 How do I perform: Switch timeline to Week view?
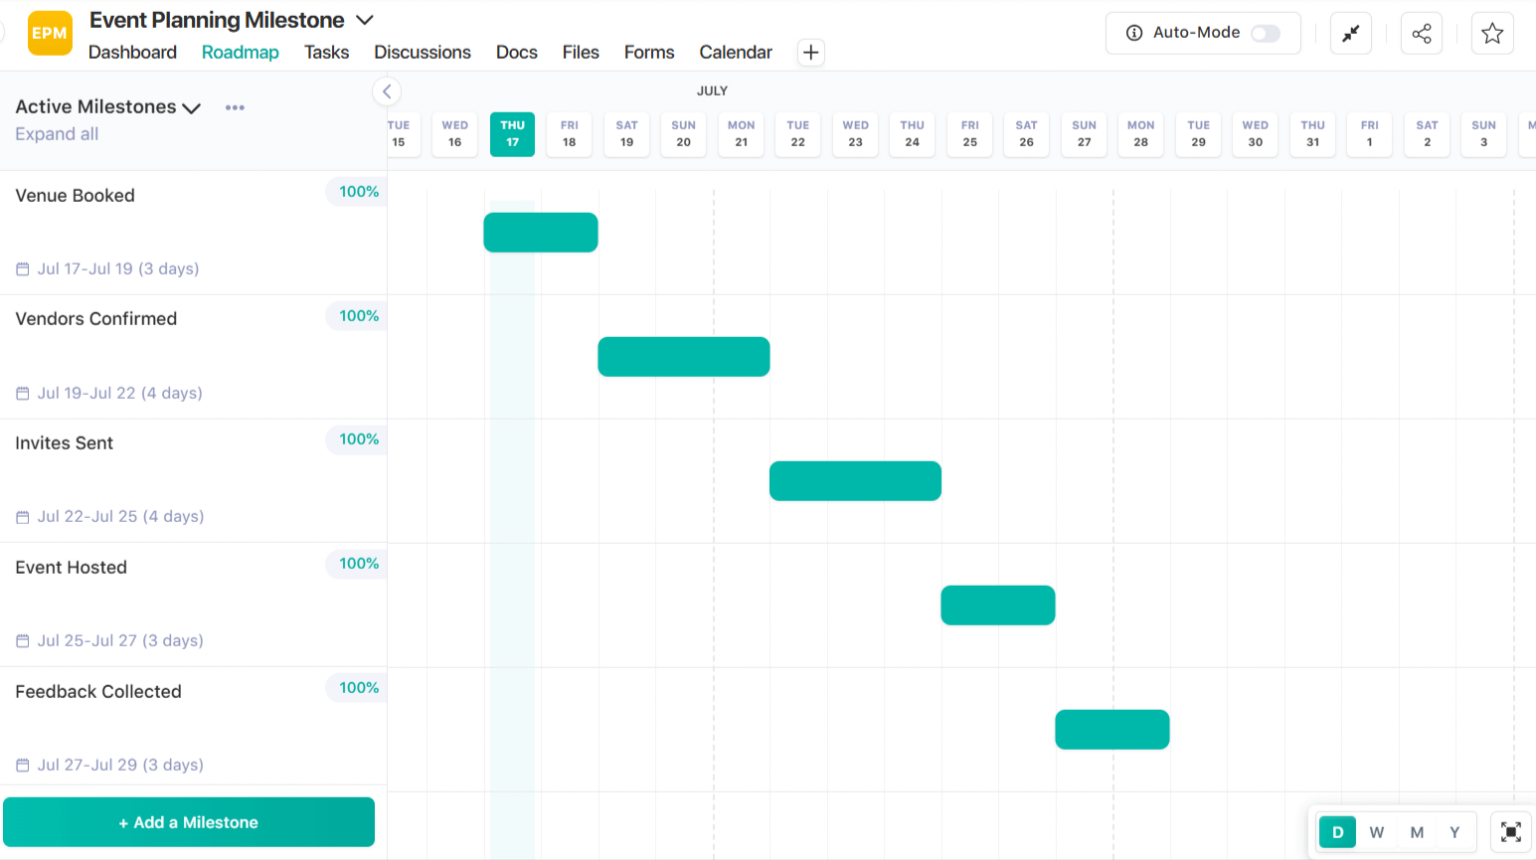click(1377, 832)
